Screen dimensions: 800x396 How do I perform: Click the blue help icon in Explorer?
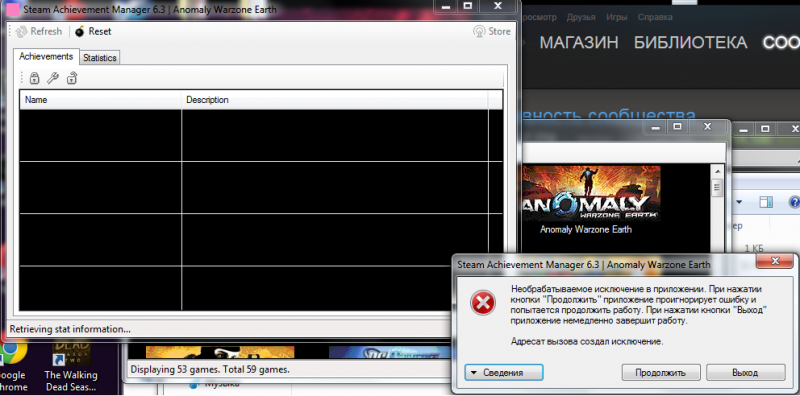pos(794,202)
